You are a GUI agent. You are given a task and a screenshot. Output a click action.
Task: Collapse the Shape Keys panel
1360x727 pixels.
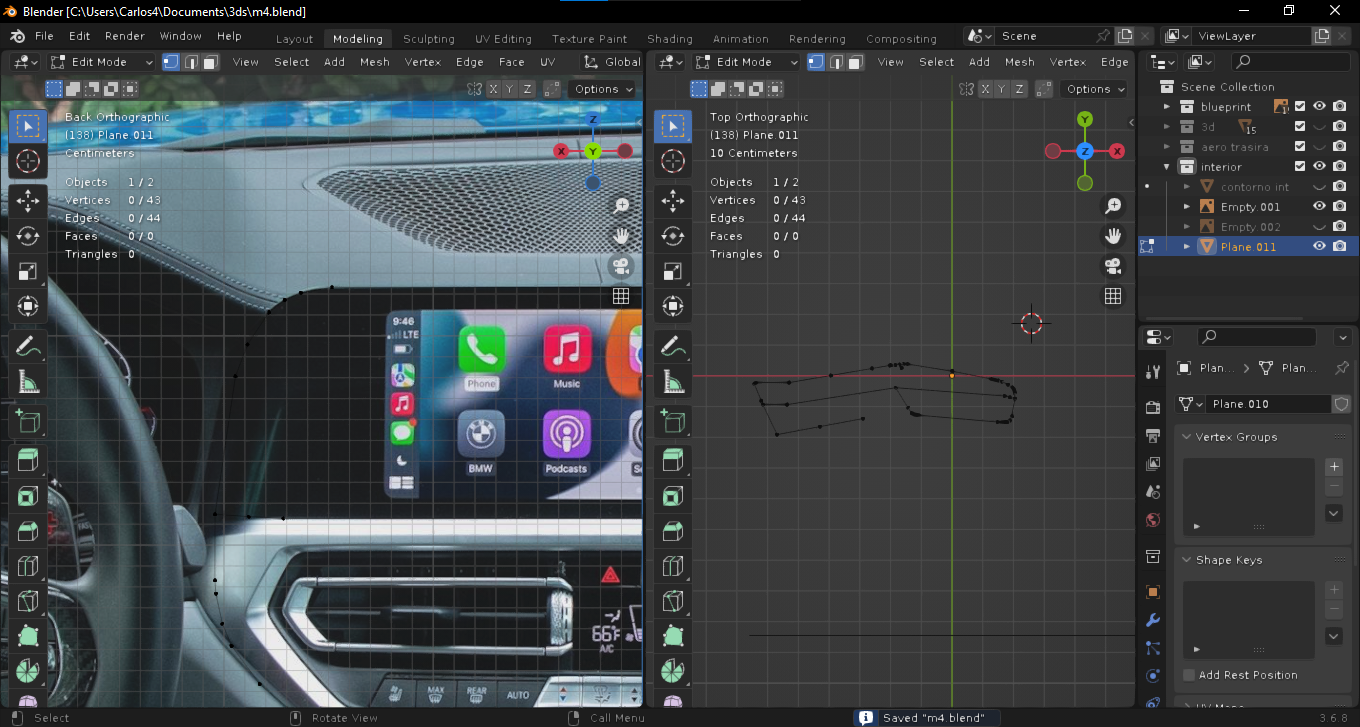pyautogui.click(x=1187, y=560)
